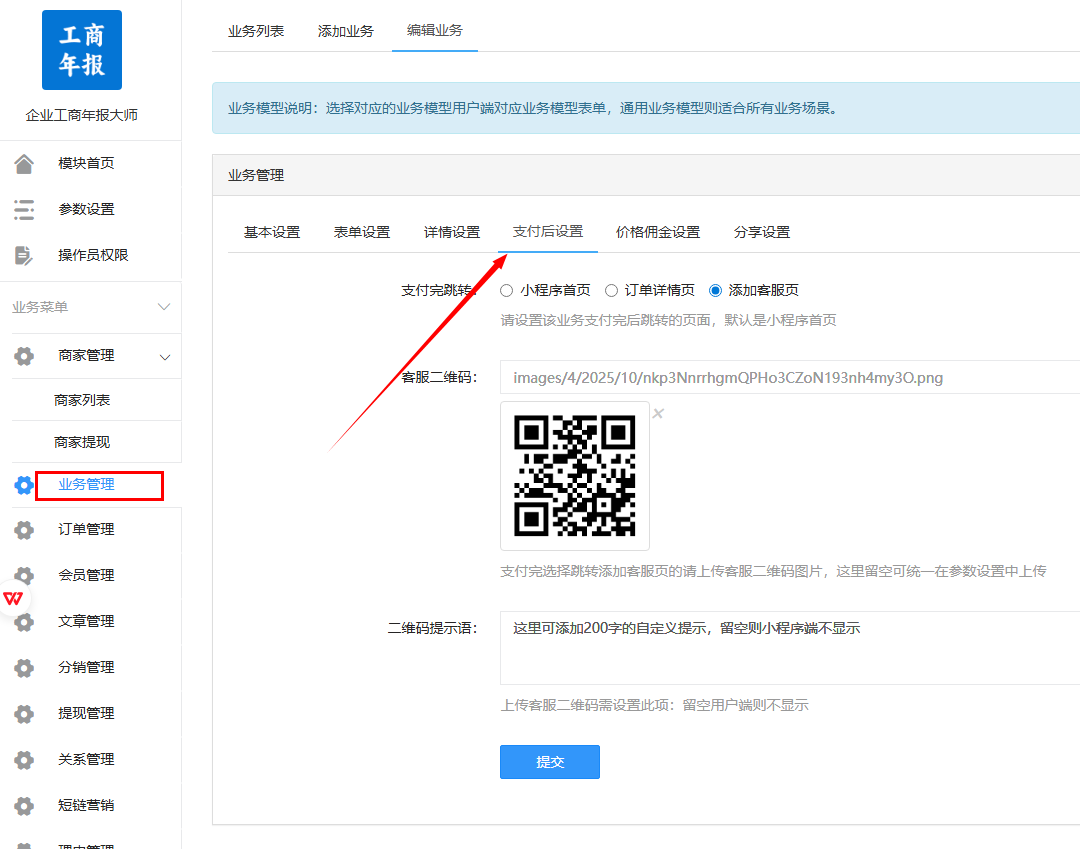Open 模块首页 via home icon
The image size is (1080, 849).
(x=24, y=163)
